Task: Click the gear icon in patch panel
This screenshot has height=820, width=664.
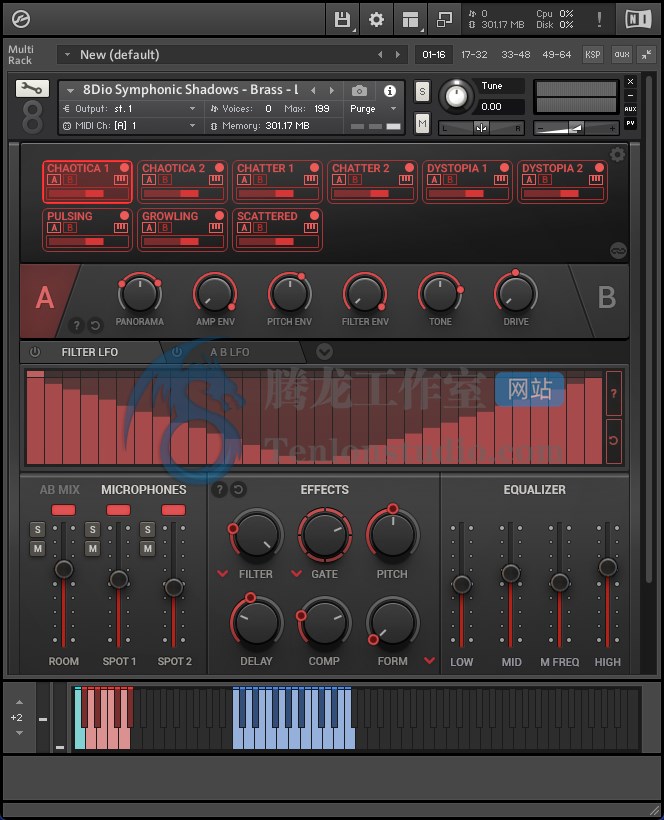Action: click(x=617, y=154)
